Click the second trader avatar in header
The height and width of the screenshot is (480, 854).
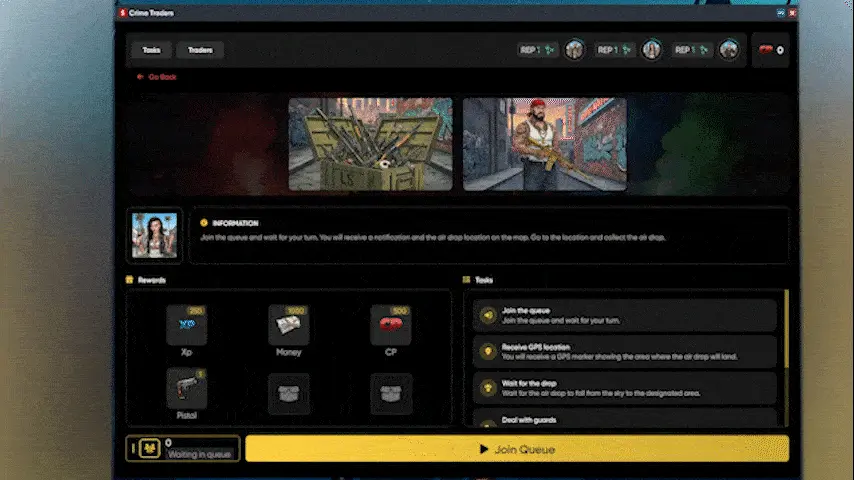(652, 50)
